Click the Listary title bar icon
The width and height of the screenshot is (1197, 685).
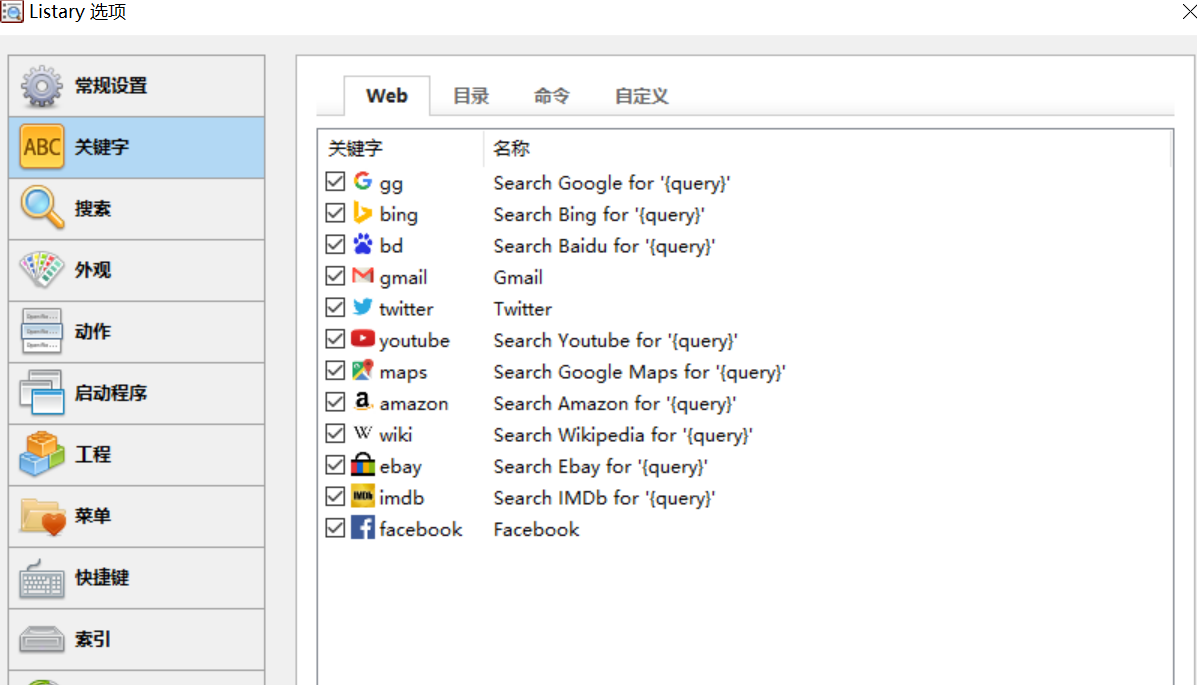(x=11, y=11)
